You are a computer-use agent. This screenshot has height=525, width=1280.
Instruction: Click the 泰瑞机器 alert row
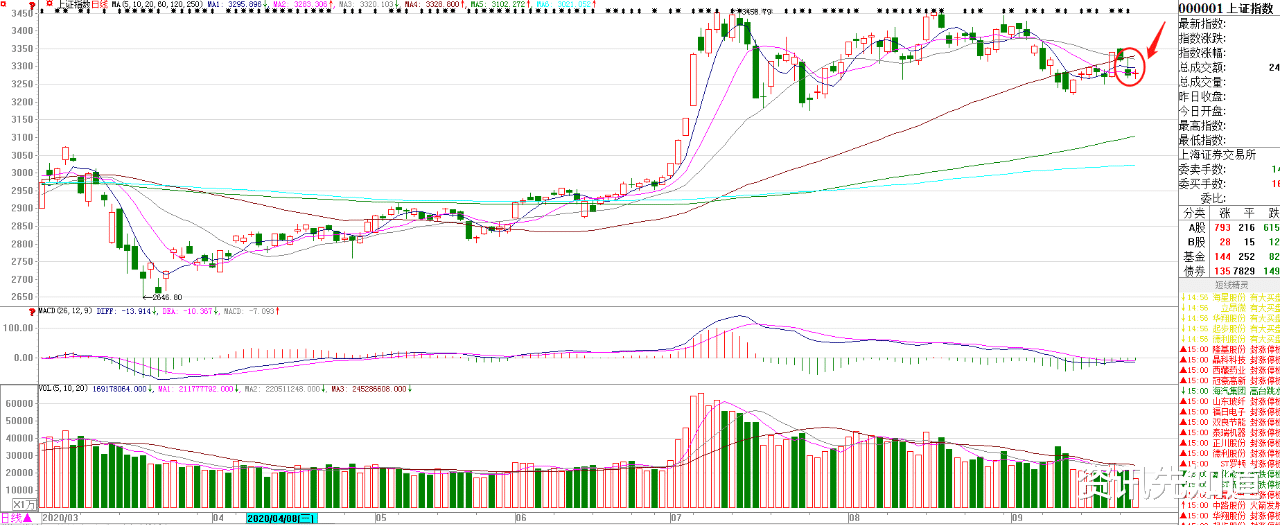[1229, 432]
